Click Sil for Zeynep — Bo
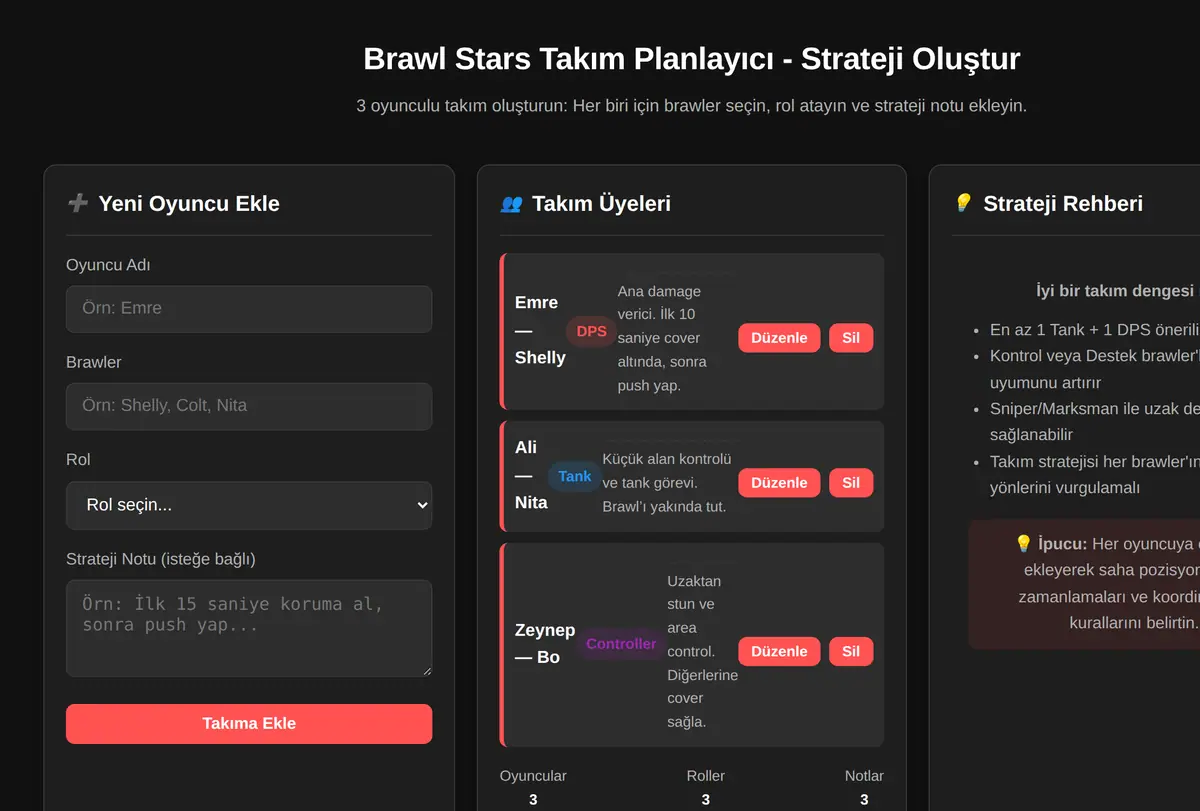The image size is (1200, 811). pyautogui.click(x=851, y=652)
